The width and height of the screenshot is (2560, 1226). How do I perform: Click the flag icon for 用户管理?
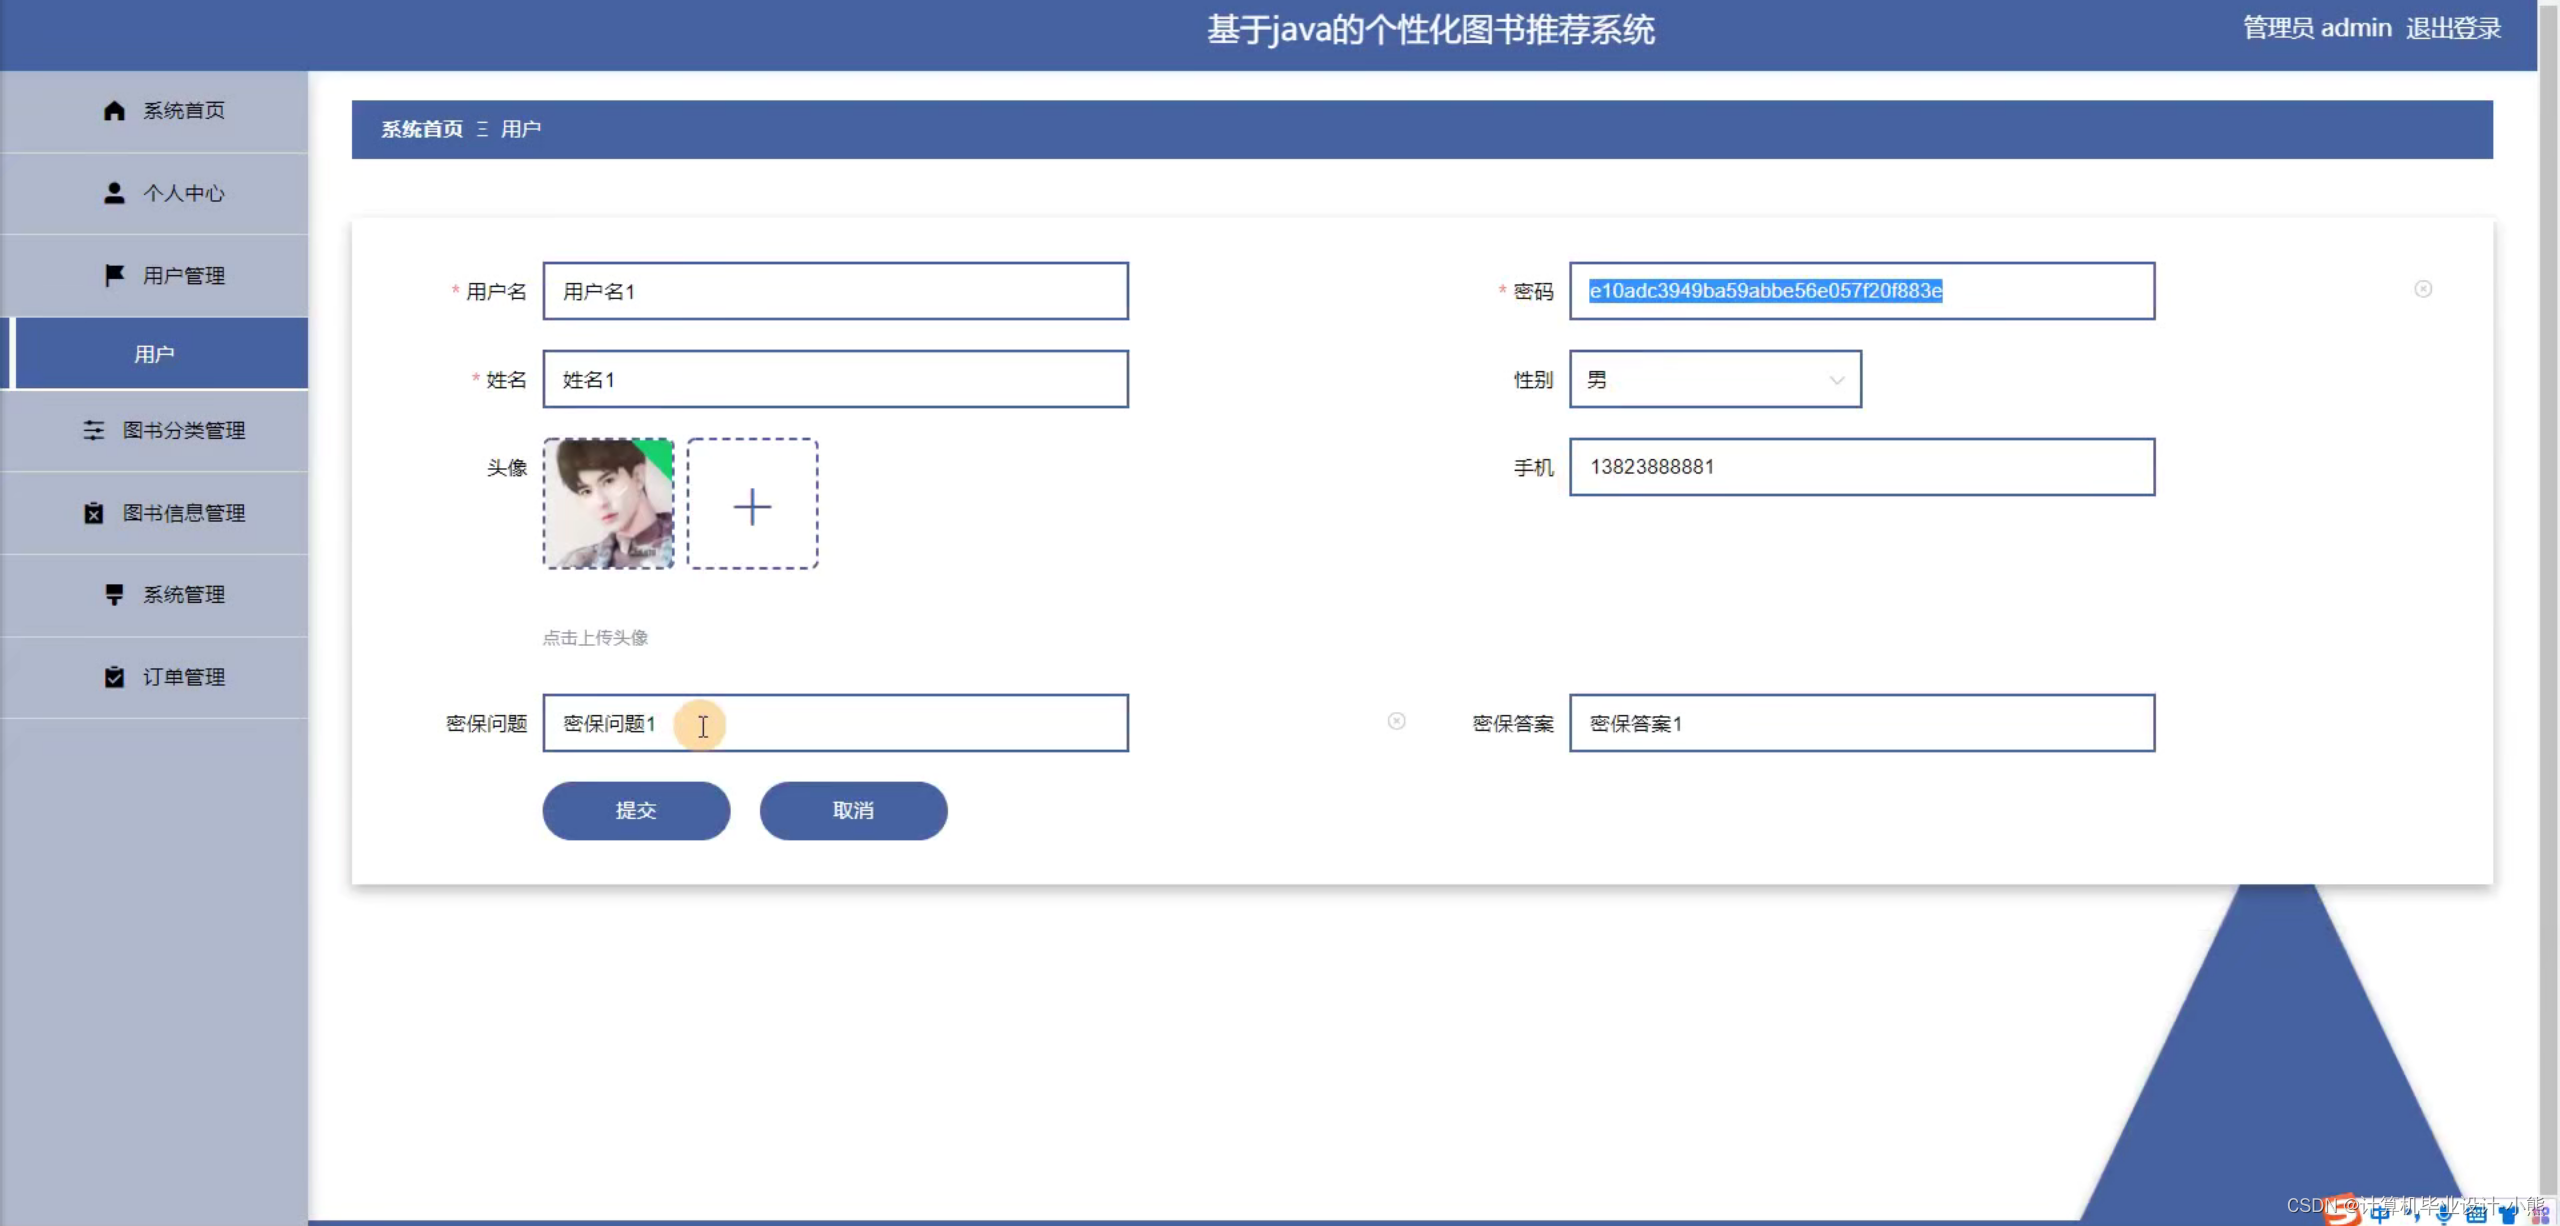(114, 275)
